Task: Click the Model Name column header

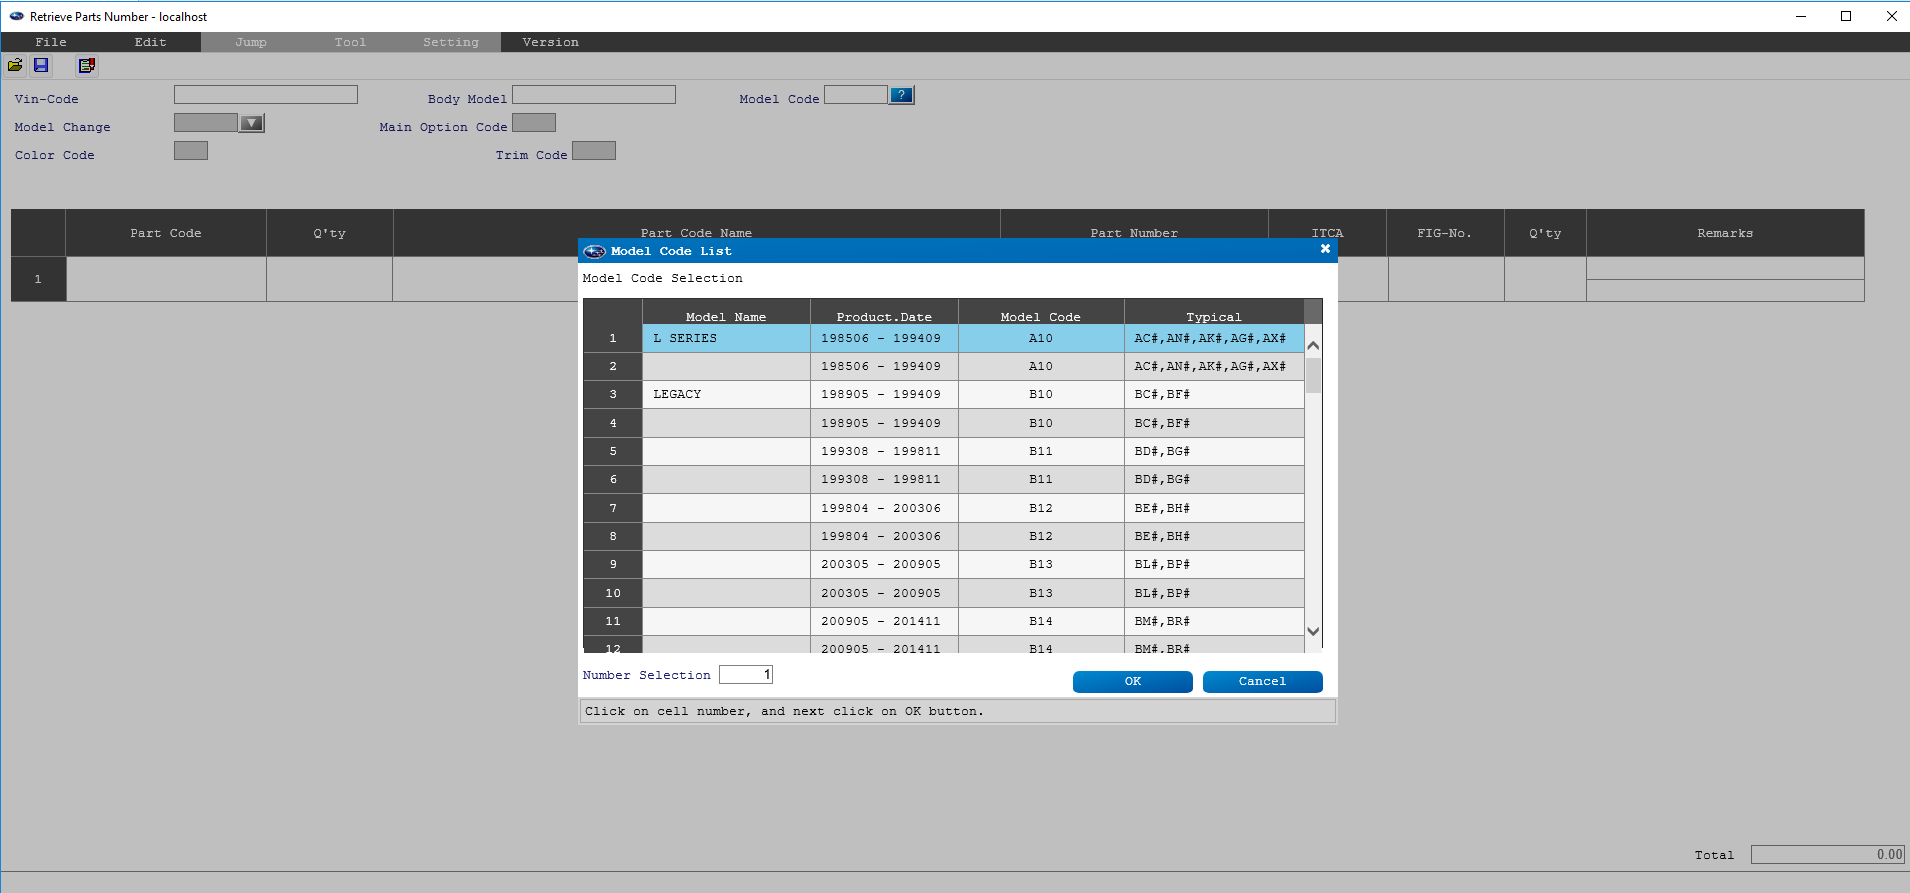Action: tap(726, 312)
